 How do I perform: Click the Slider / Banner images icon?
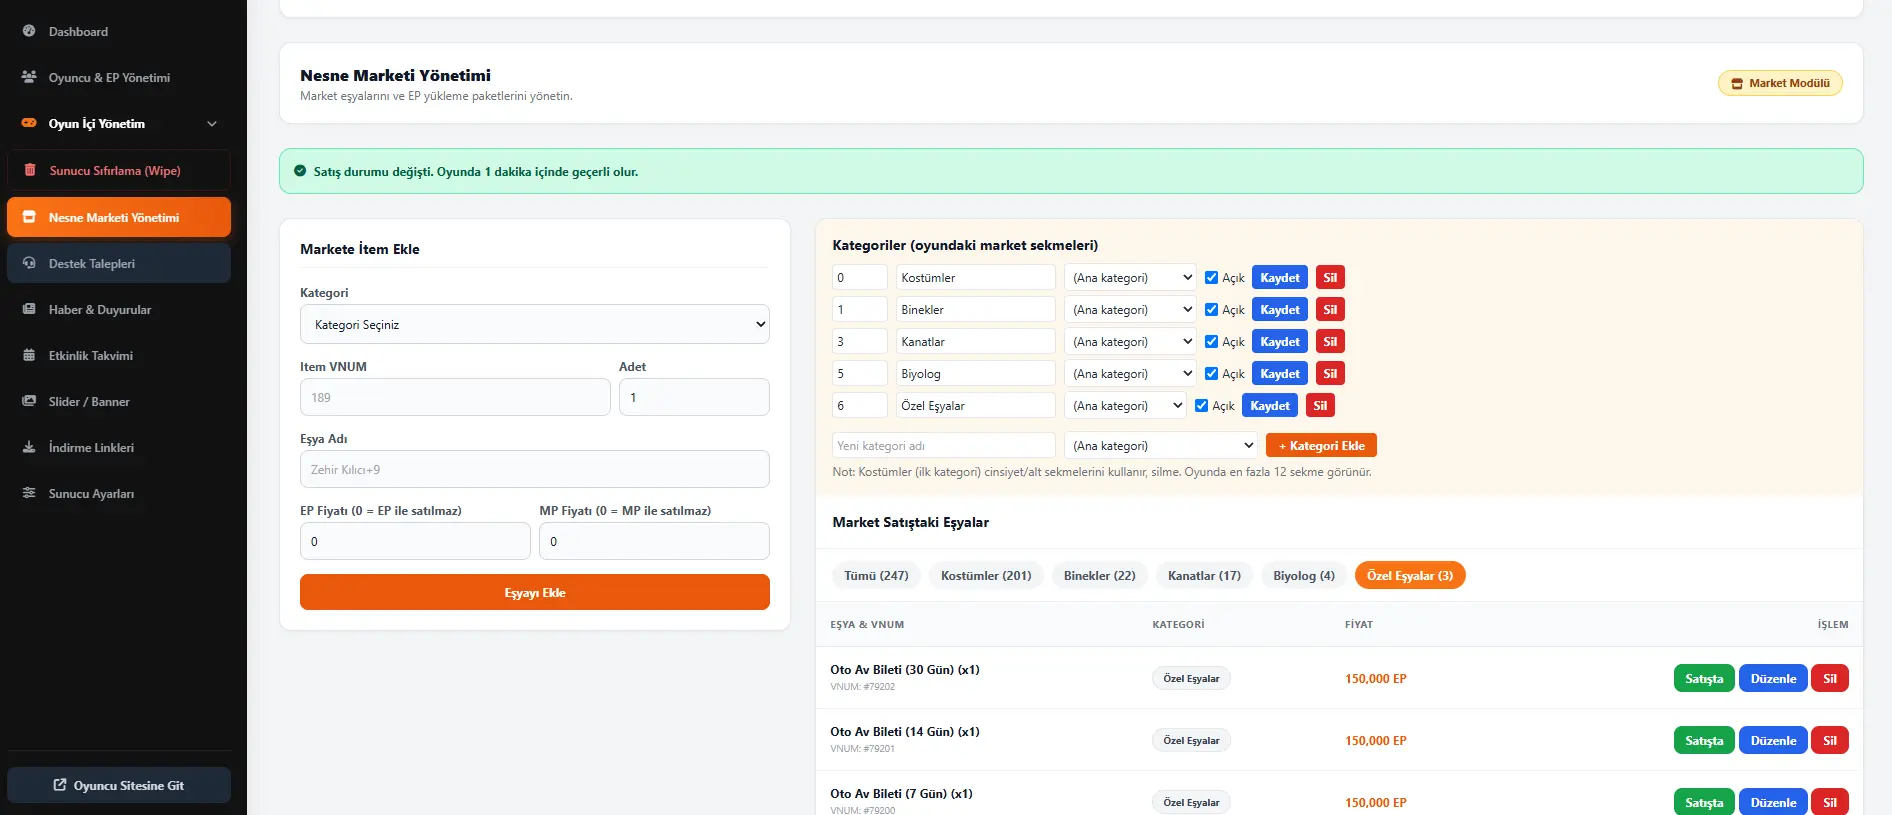(x=29, y=401)
